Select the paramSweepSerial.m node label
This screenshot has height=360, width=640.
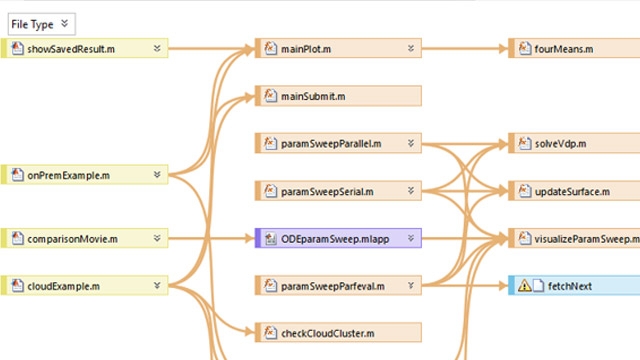[x=327, y=191]
